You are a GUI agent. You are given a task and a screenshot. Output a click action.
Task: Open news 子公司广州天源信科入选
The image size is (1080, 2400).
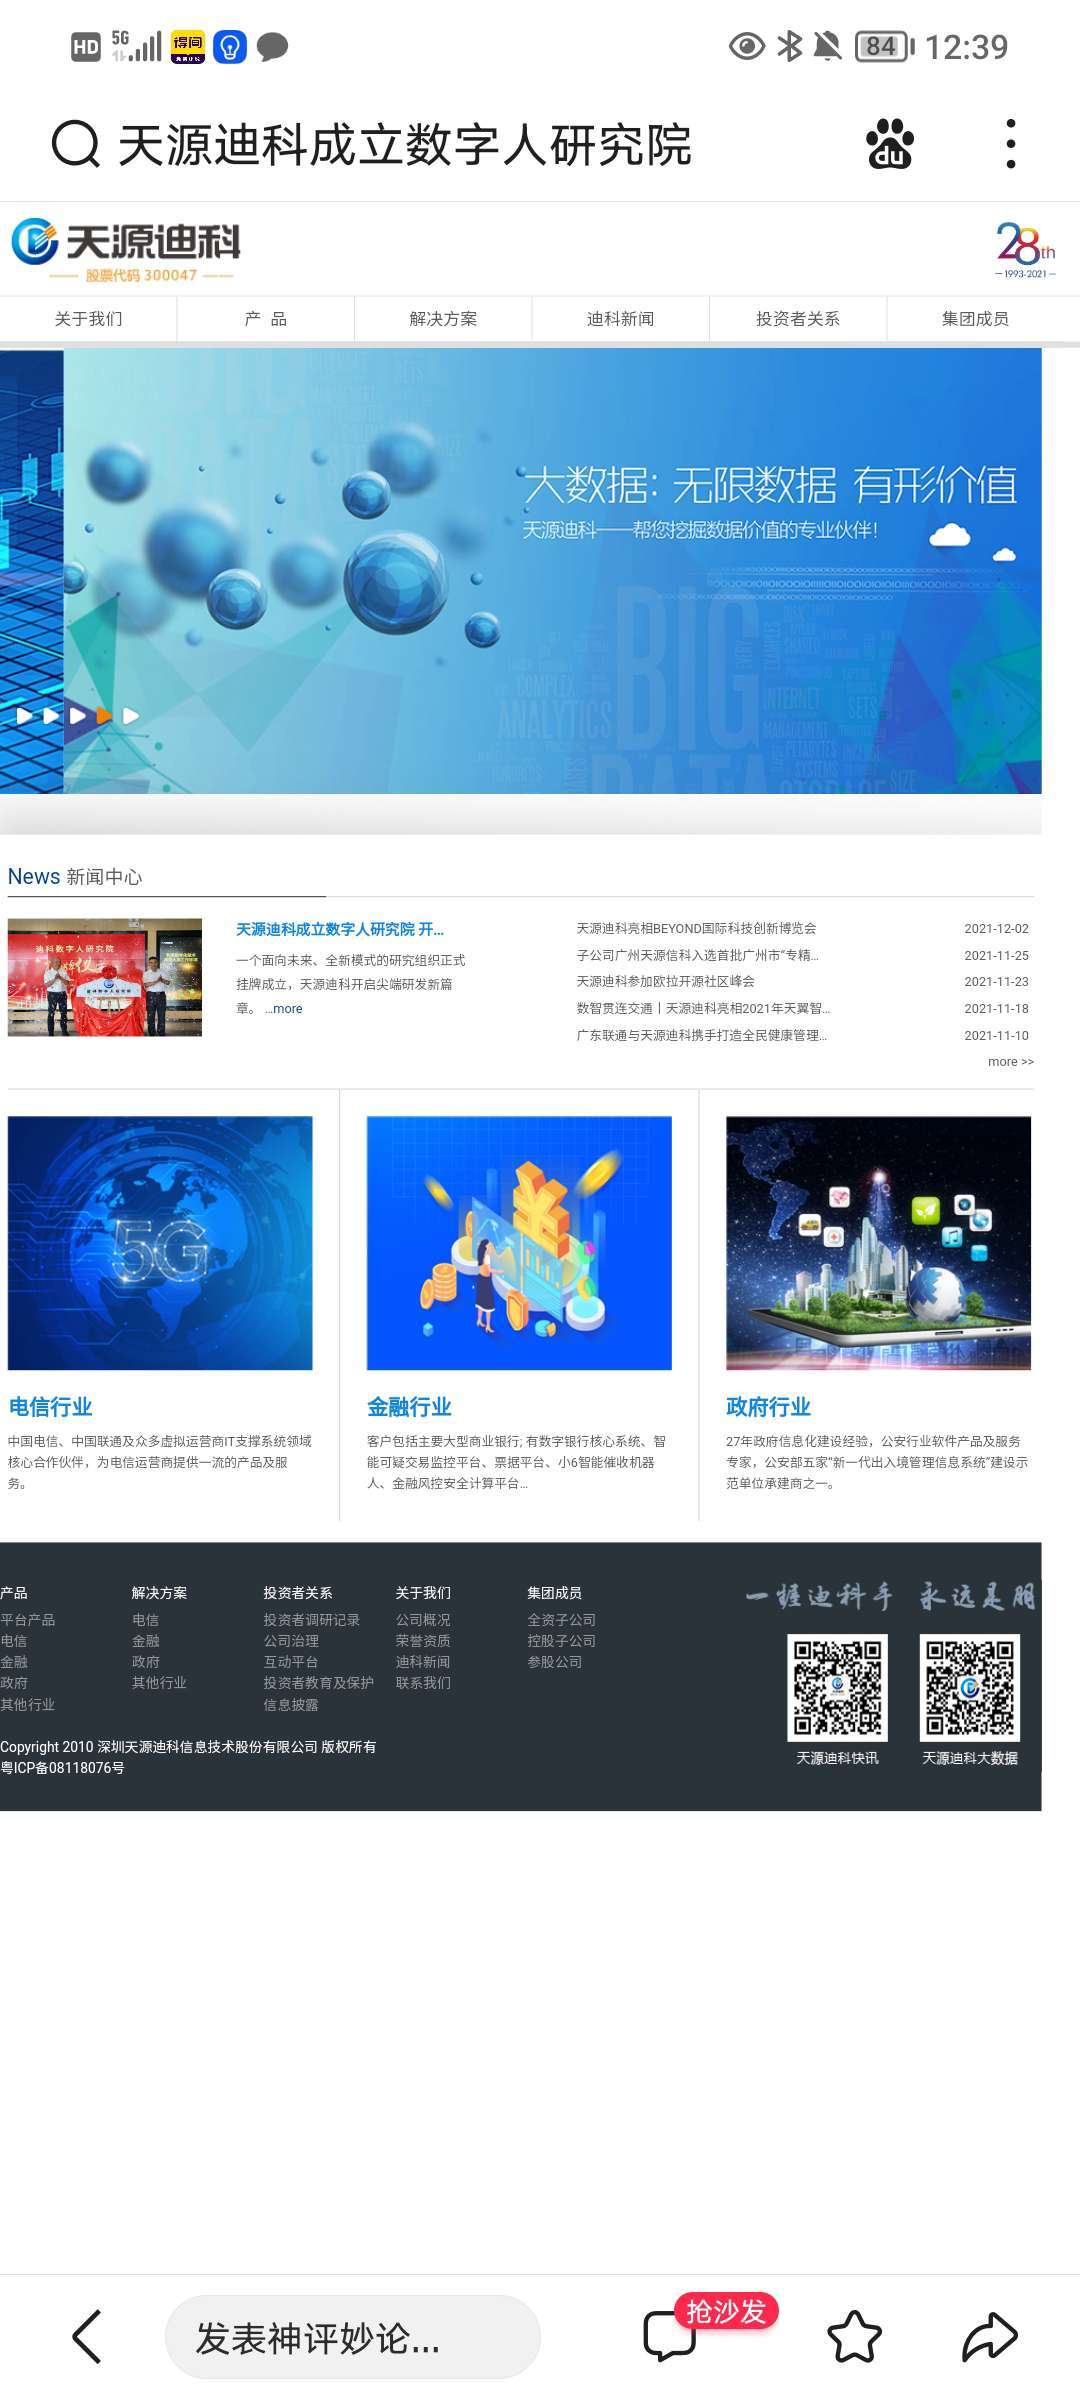tap(697, 955)
